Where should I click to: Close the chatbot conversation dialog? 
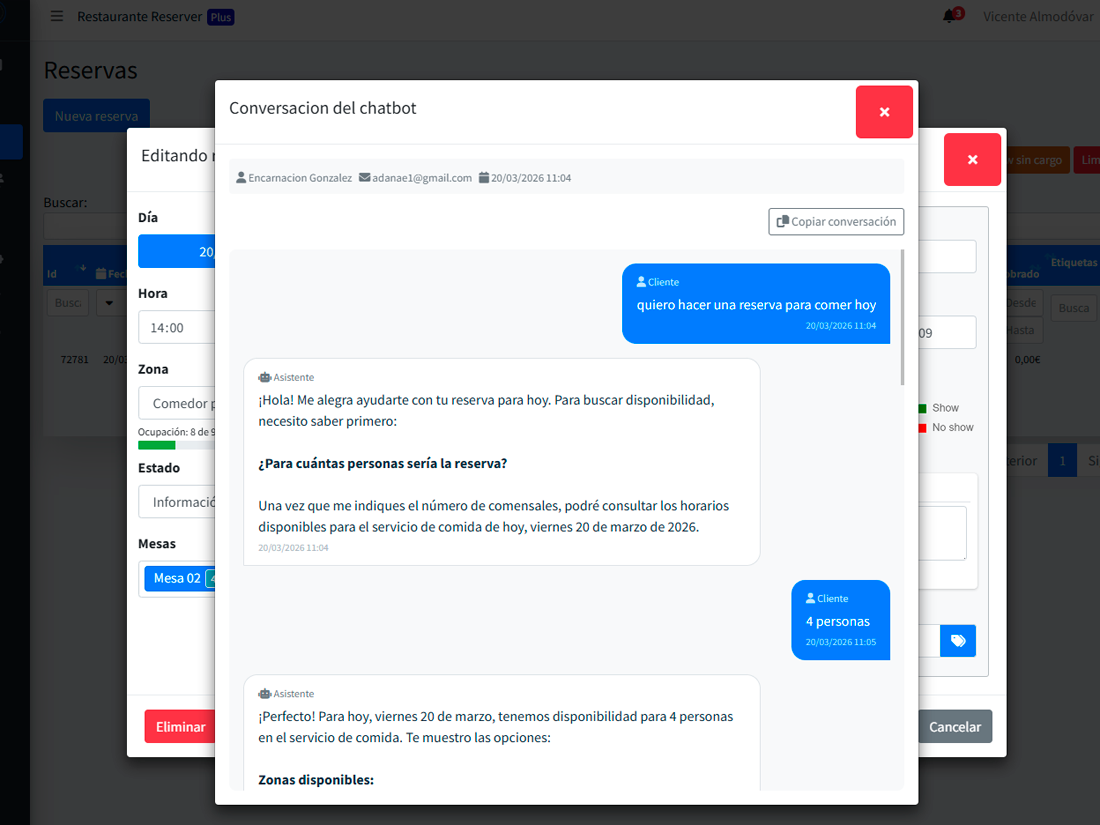tap(884, 112)
